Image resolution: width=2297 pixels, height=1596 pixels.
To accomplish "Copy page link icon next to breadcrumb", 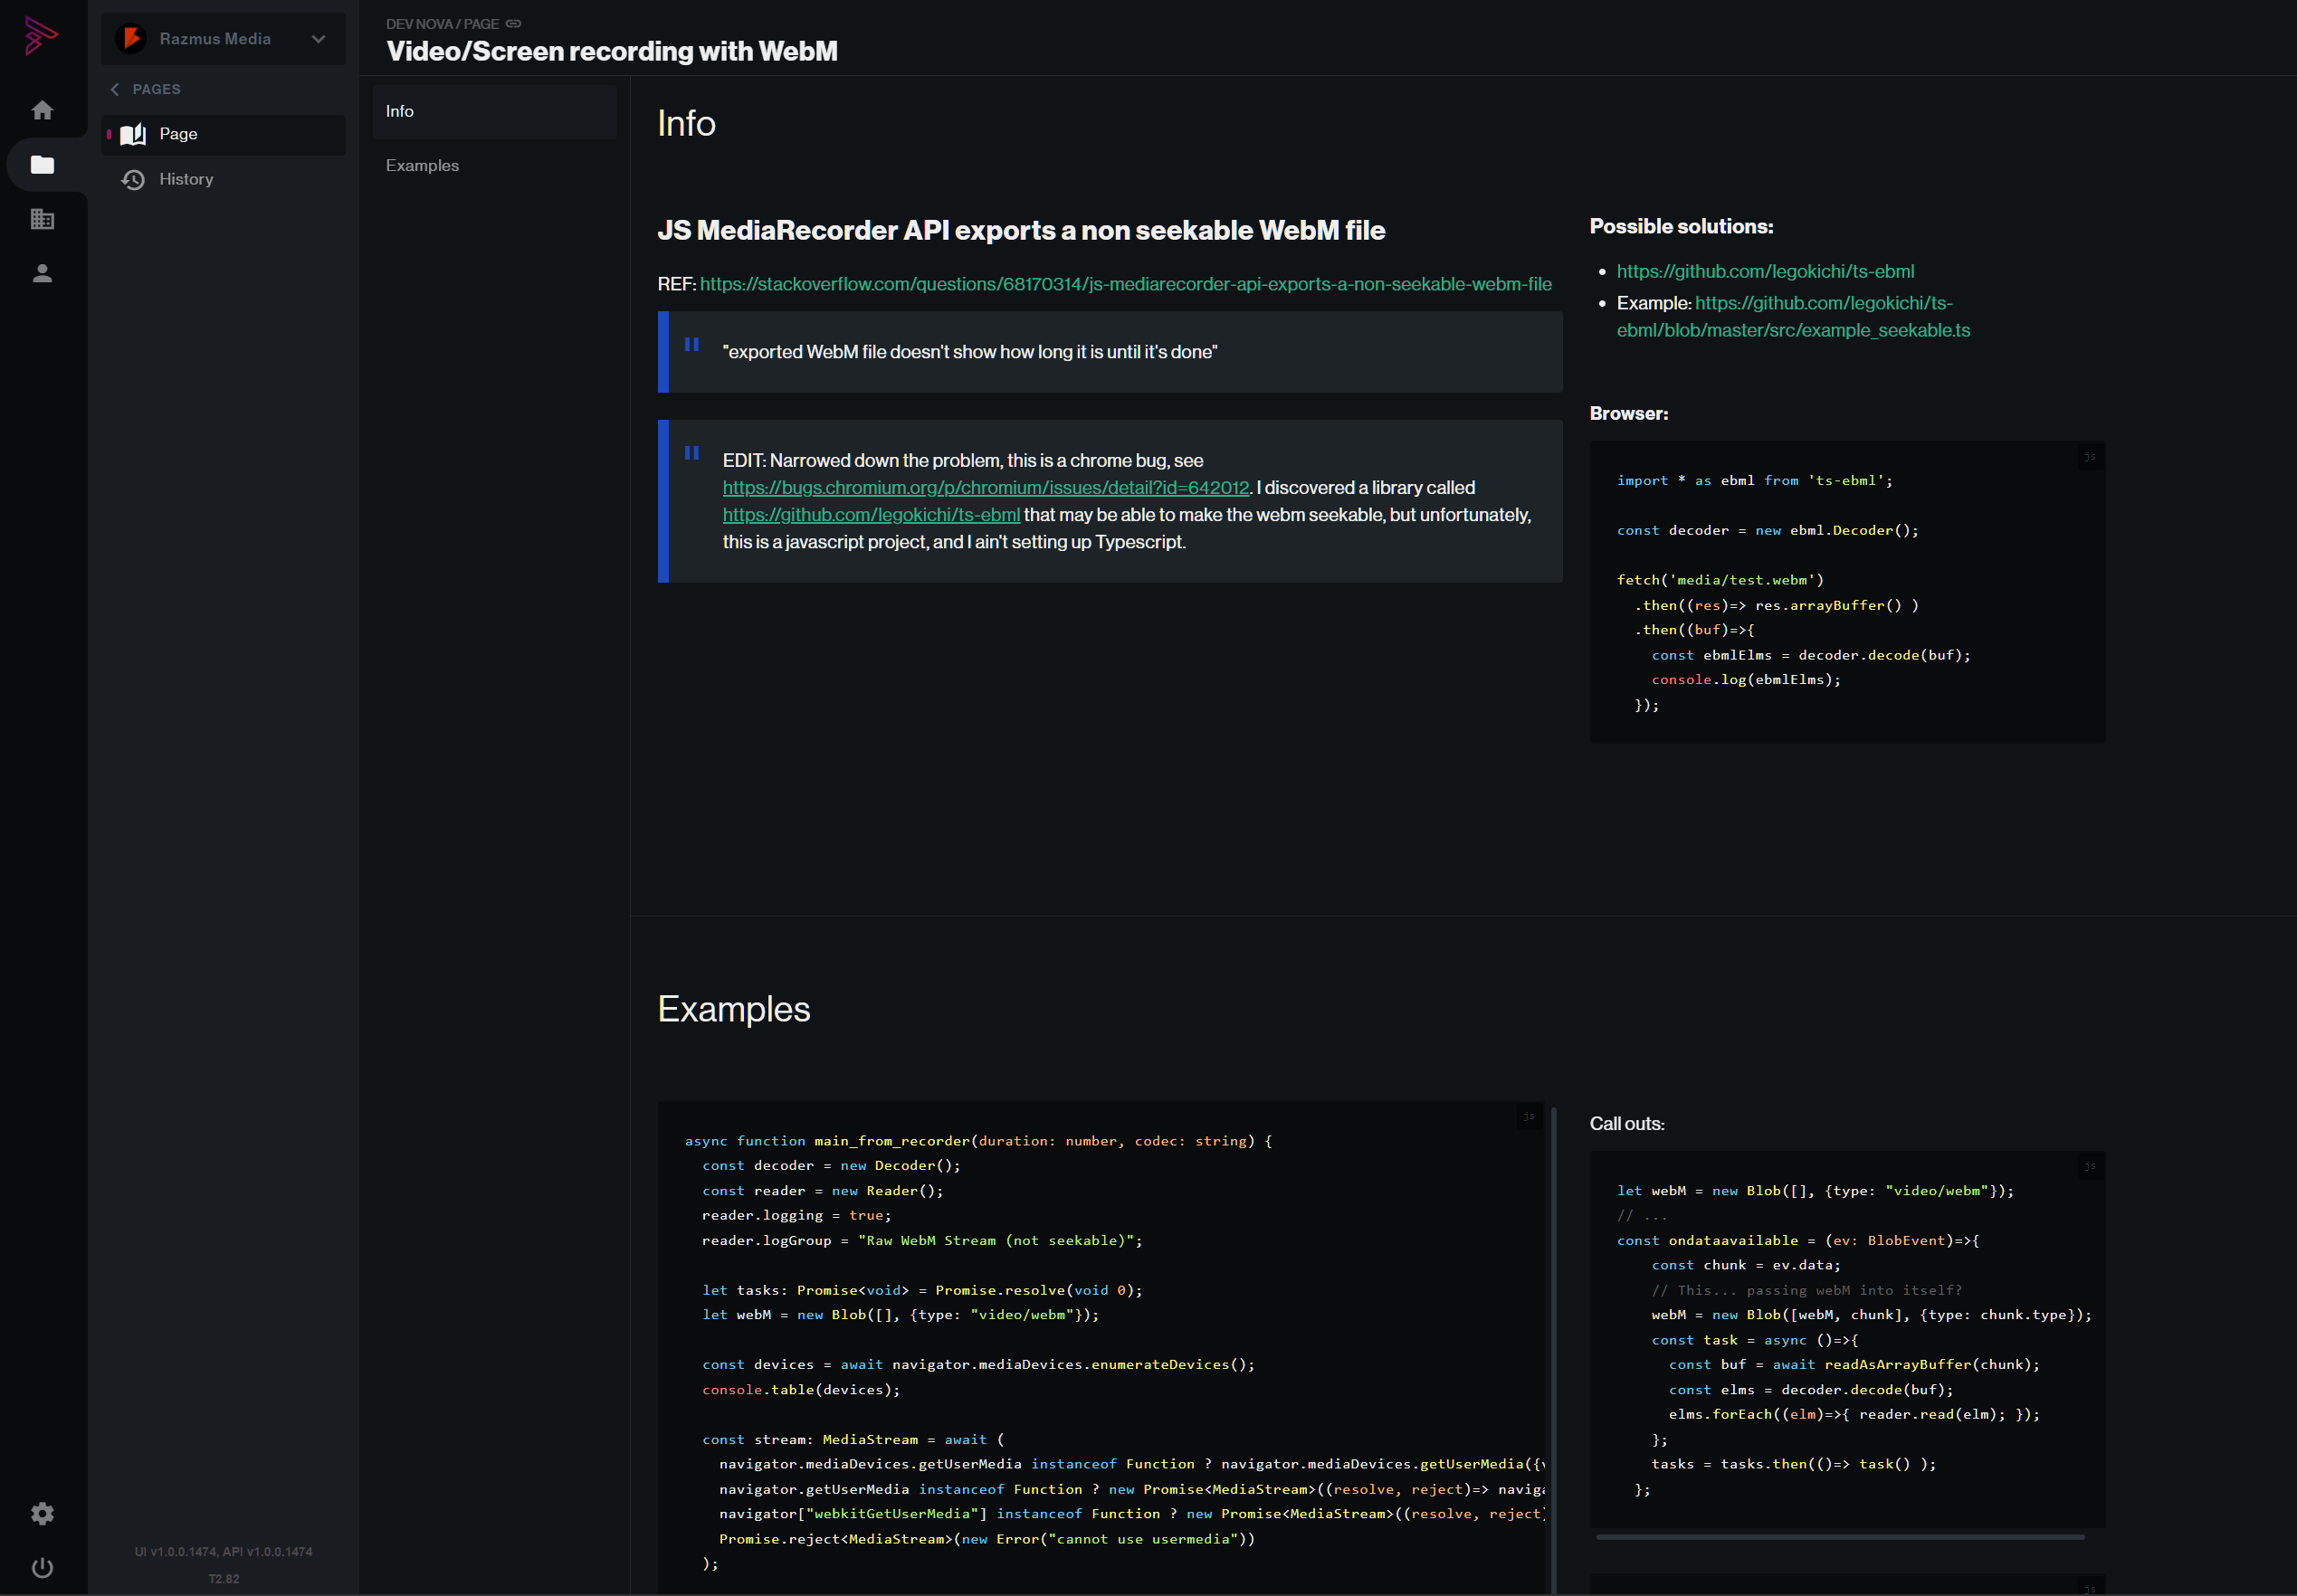I will click(x=513, y=24).
